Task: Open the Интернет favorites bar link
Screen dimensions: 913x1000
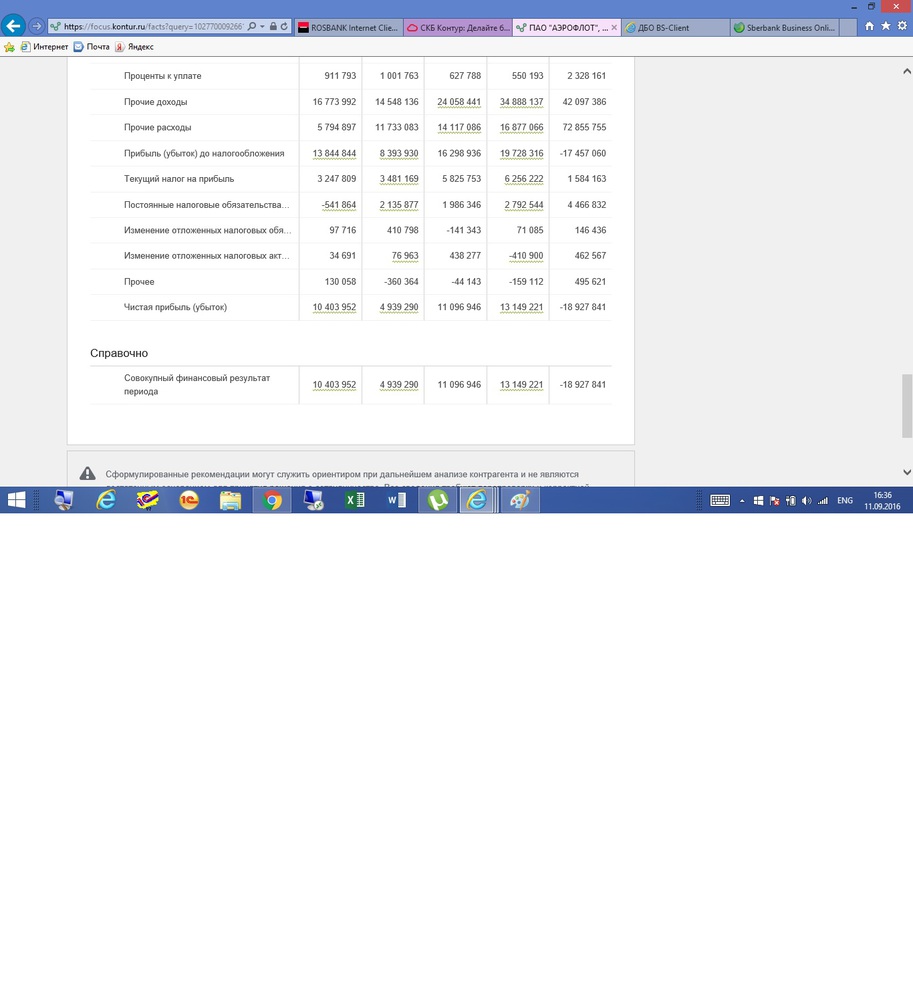Action: tap(44, 47)
